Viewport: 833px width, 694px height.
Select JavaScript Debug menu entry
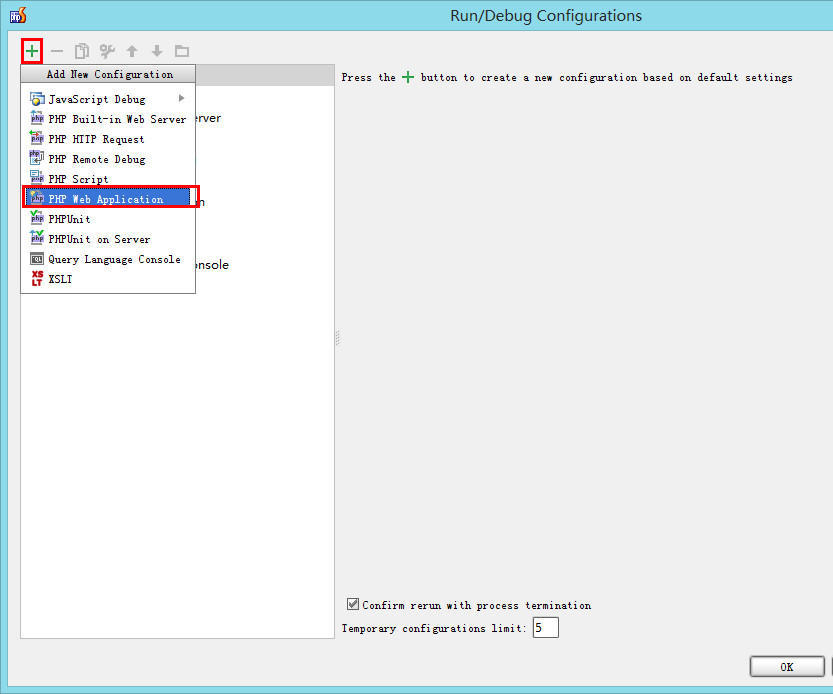tap(108, 99)
